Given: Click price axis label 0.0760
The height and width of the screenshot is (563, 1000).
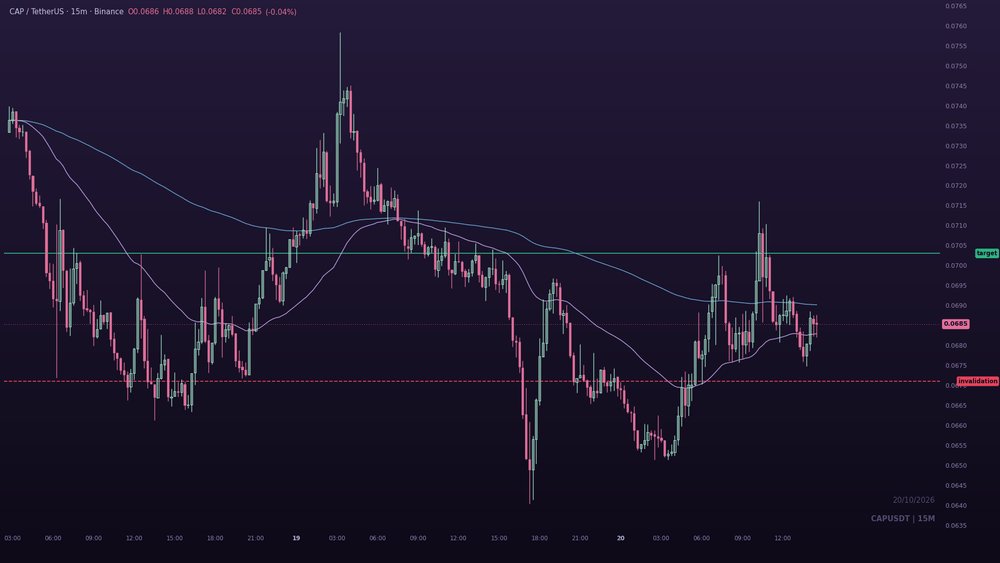Looking at the screenshot, I should pyautogui.click(x=956, y=26).
